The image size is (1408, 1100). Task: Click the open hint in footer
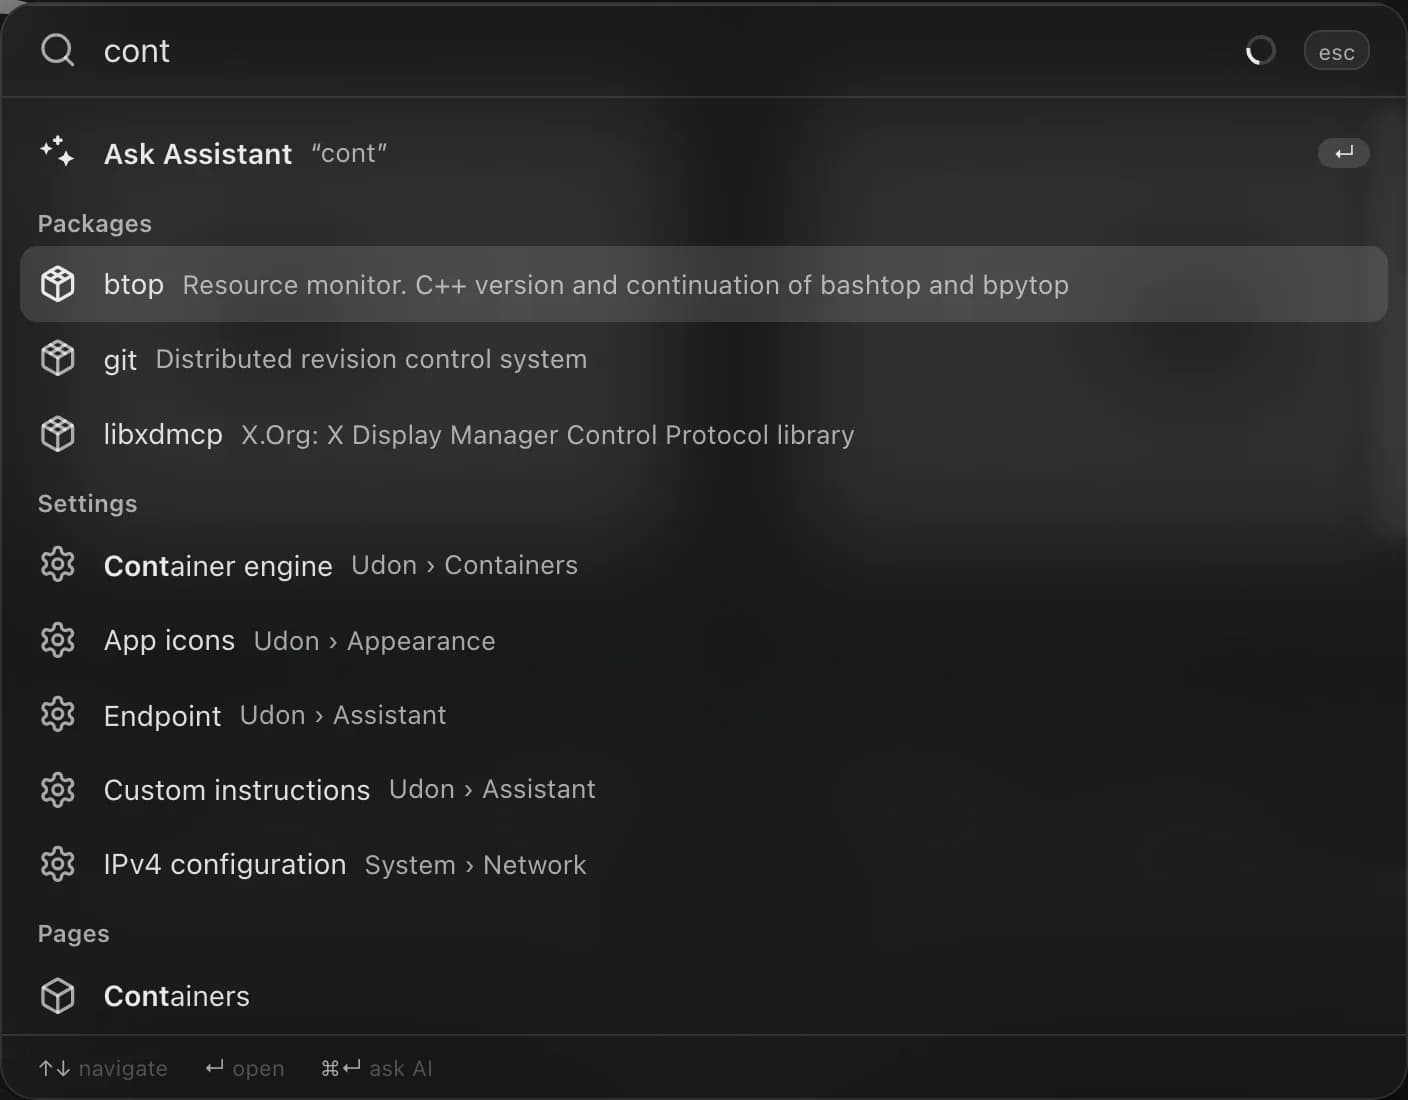[245, 1068]
